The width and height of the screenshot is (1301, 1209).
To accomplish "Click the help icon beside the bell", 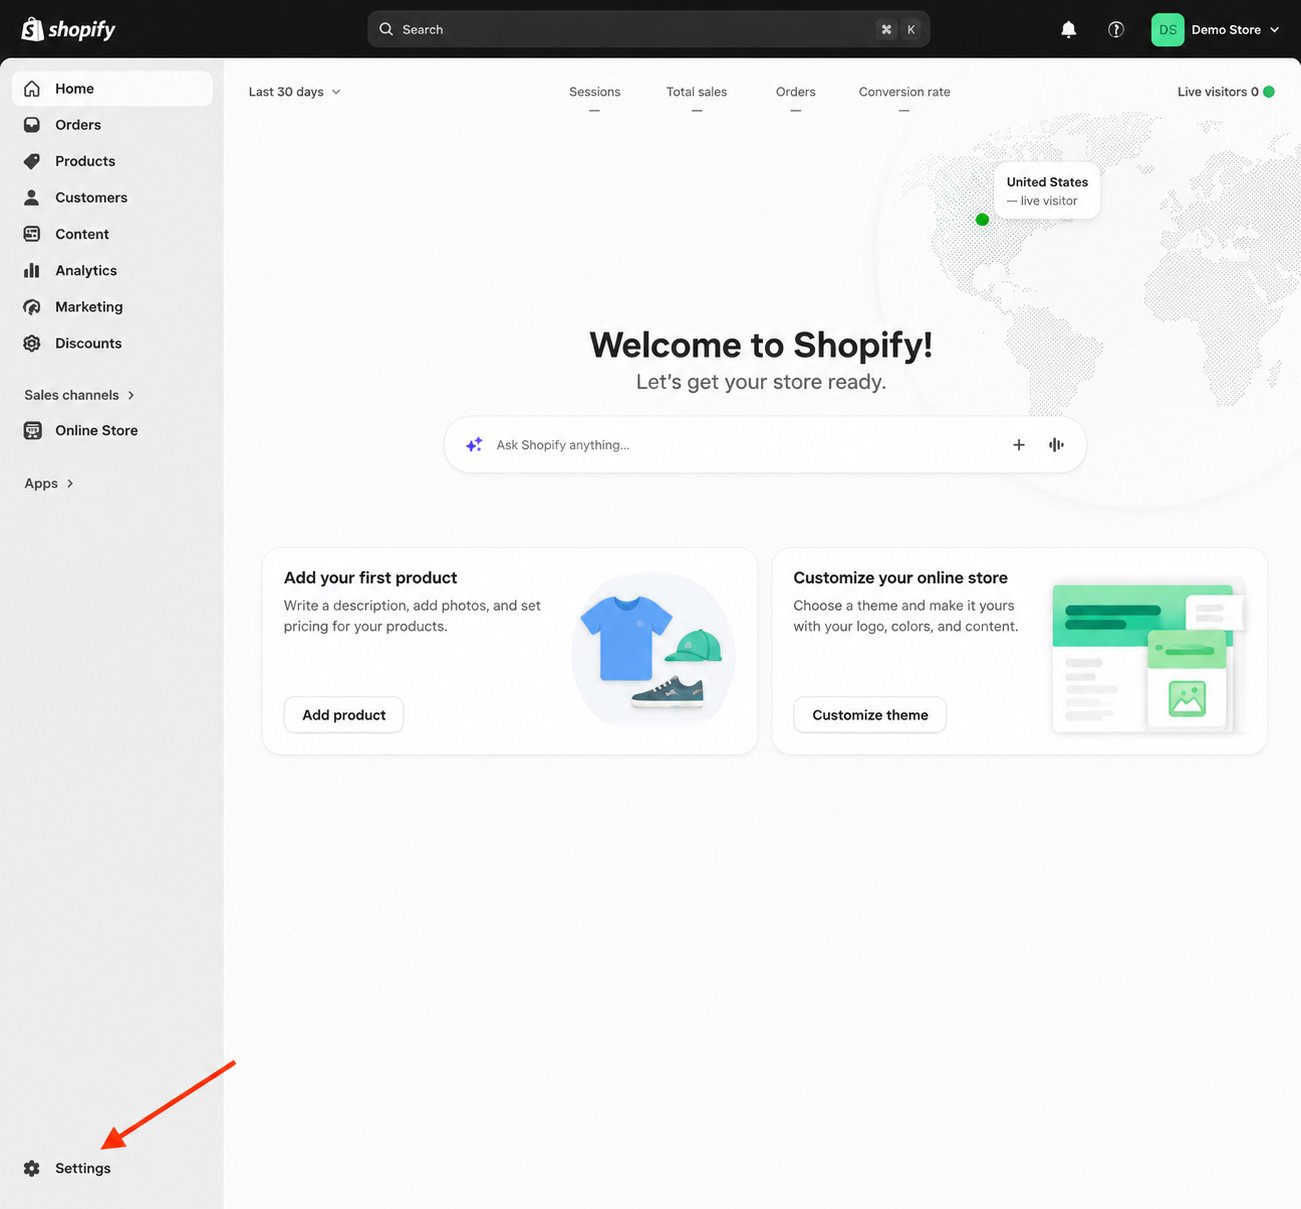I will pyautogui.click(x=1116, y=30).
